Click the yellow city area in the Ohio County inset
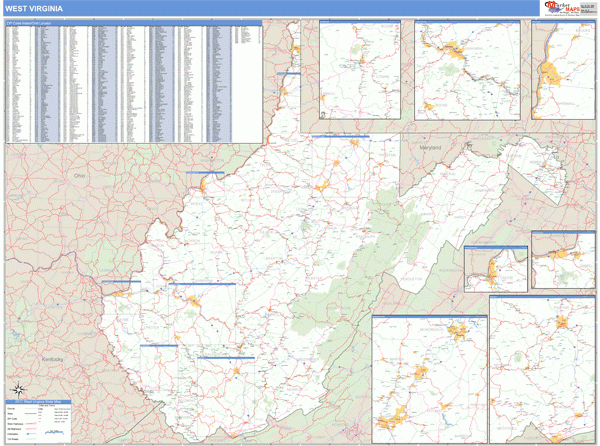Viewport: 600px width, 446px height. point(550,75)
